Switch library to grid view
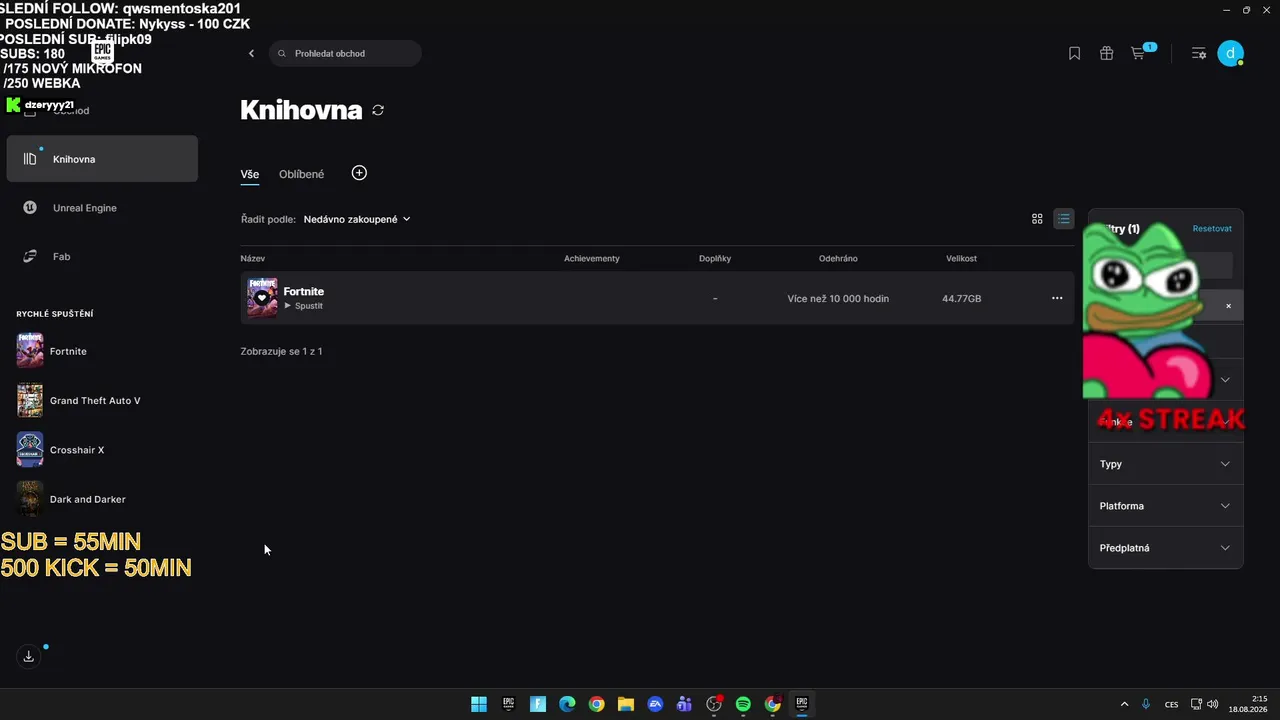 point(1037,219)
